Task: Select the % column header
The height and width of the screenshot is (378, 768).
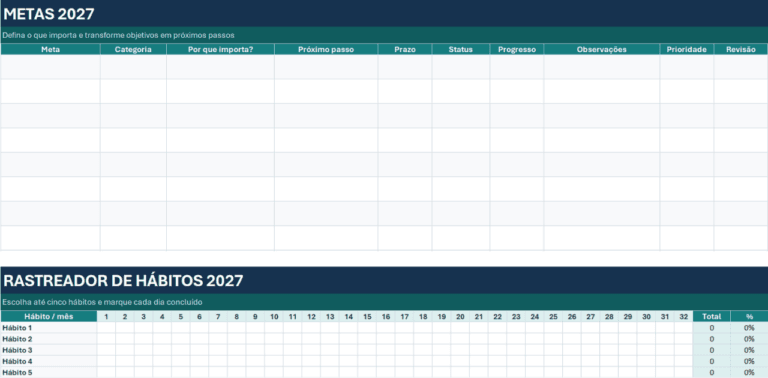Action: click(x=749, y=316)
